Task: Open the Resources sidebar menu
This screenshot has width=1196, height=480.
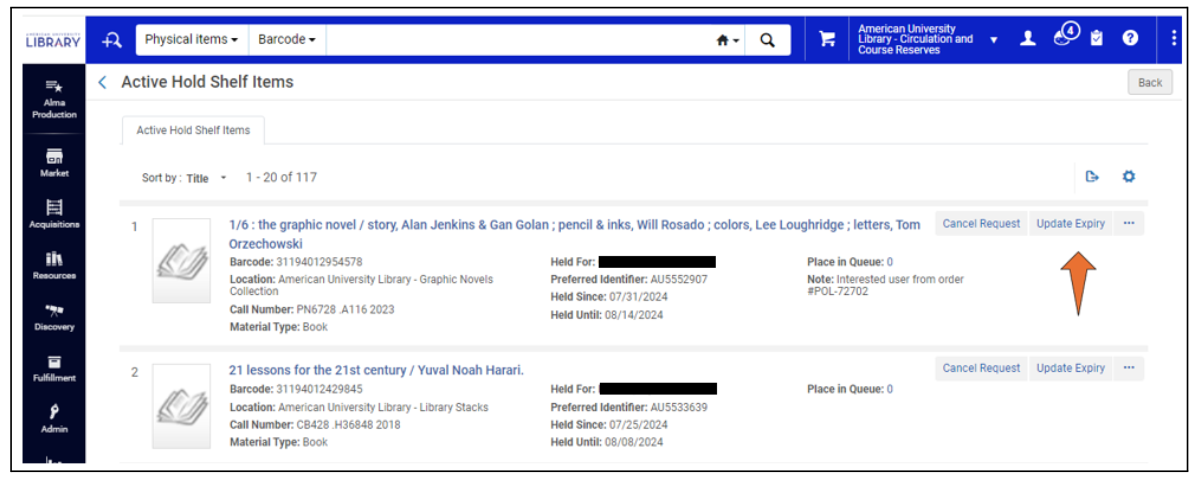Action: click(54, 265)
